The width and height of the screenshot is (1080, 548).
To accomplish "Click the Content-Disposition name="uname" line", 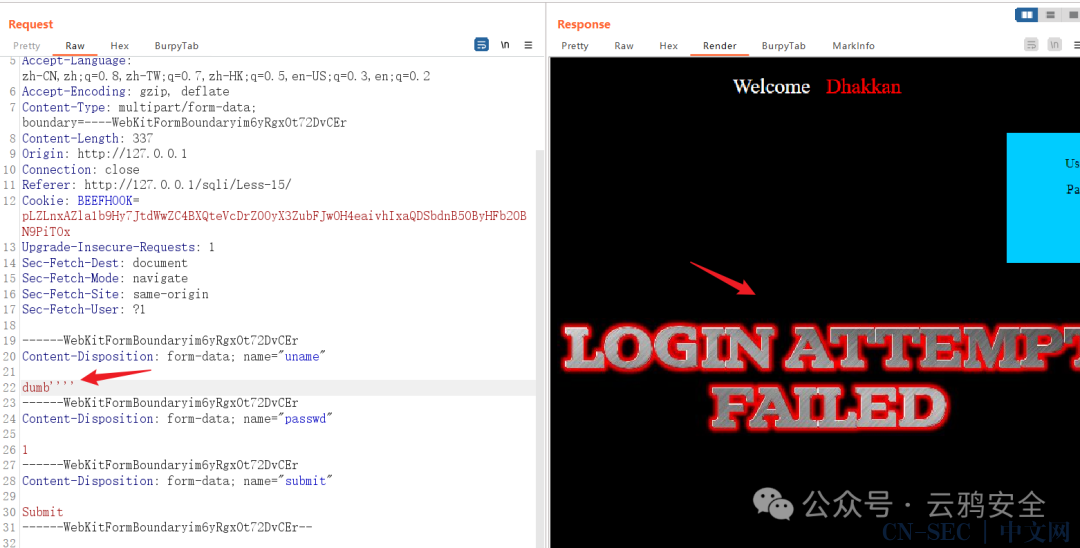I will click(x=173, y=357).
